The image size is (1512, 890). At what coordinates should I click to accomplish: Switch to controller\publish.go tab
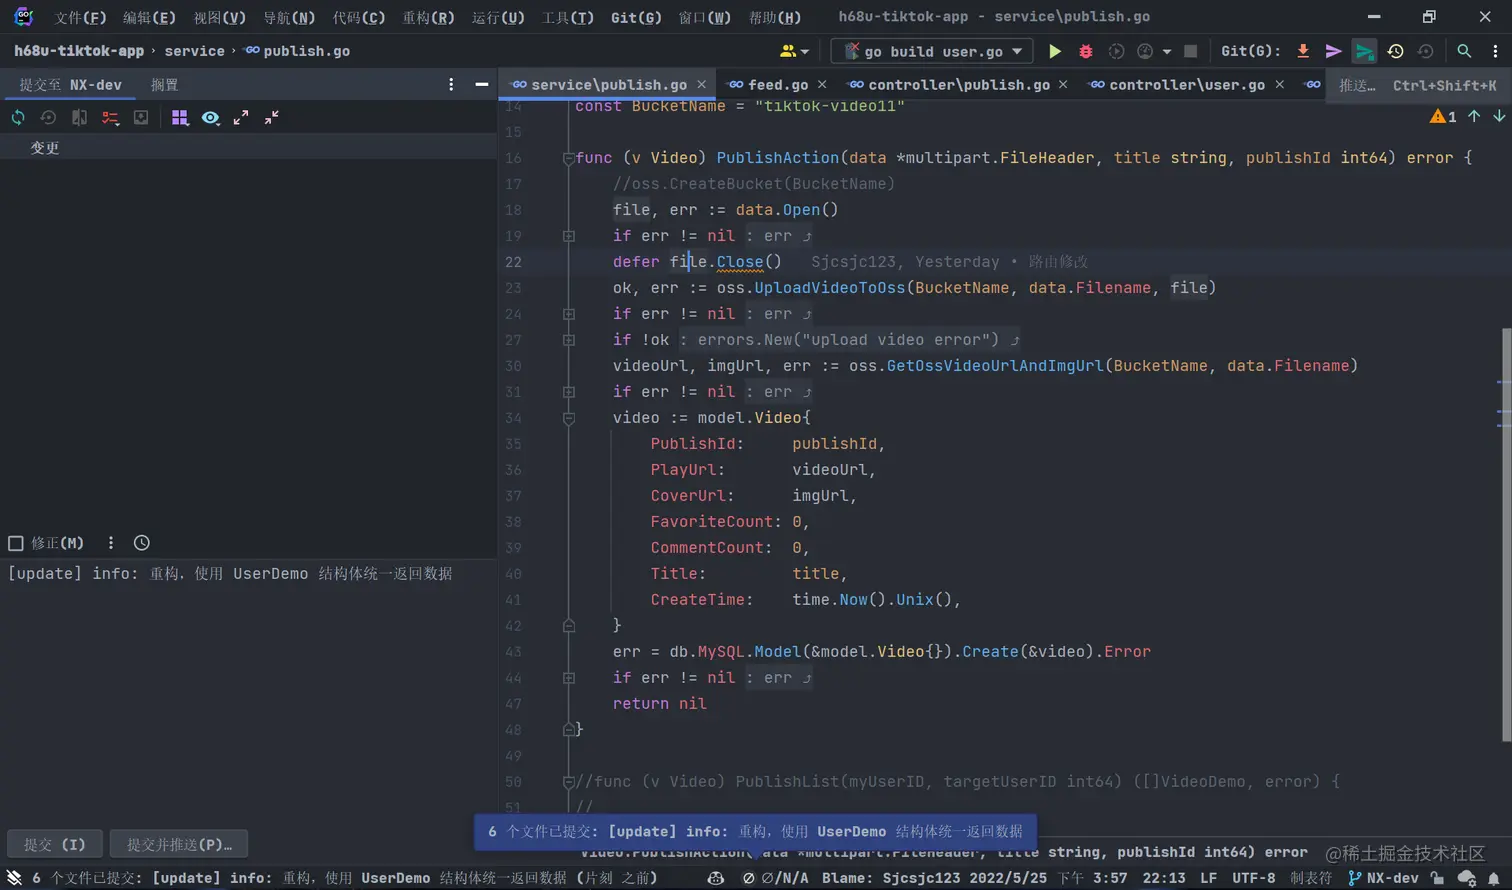click(958, 85)
